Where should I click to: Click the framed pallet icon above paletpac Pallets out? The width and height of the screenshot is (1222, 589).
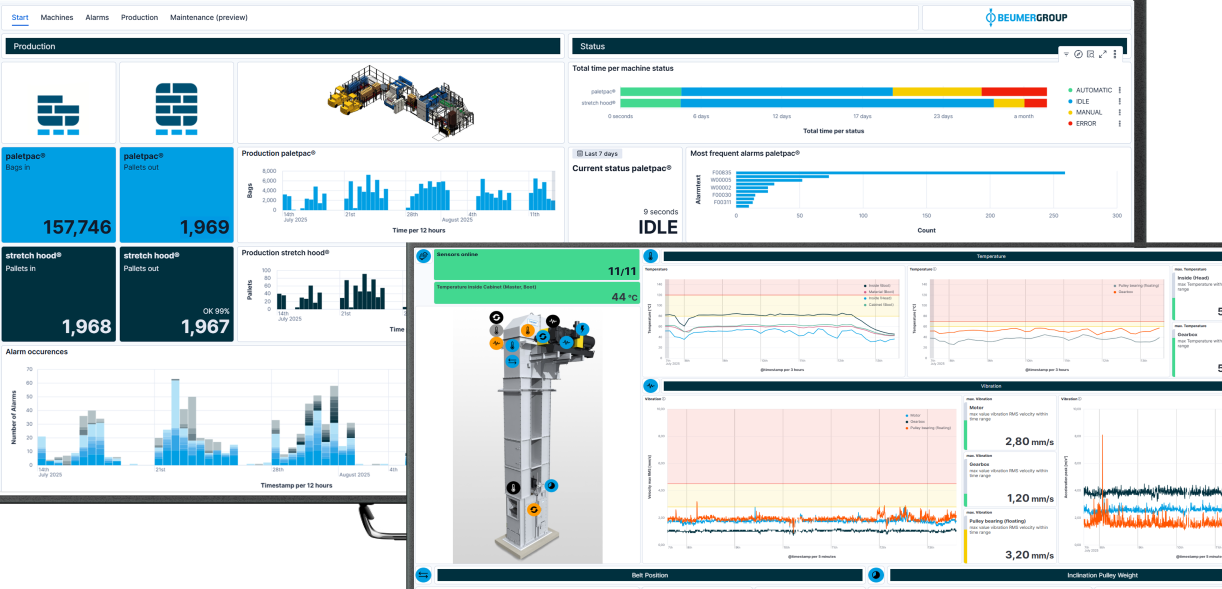coord(176,107)
